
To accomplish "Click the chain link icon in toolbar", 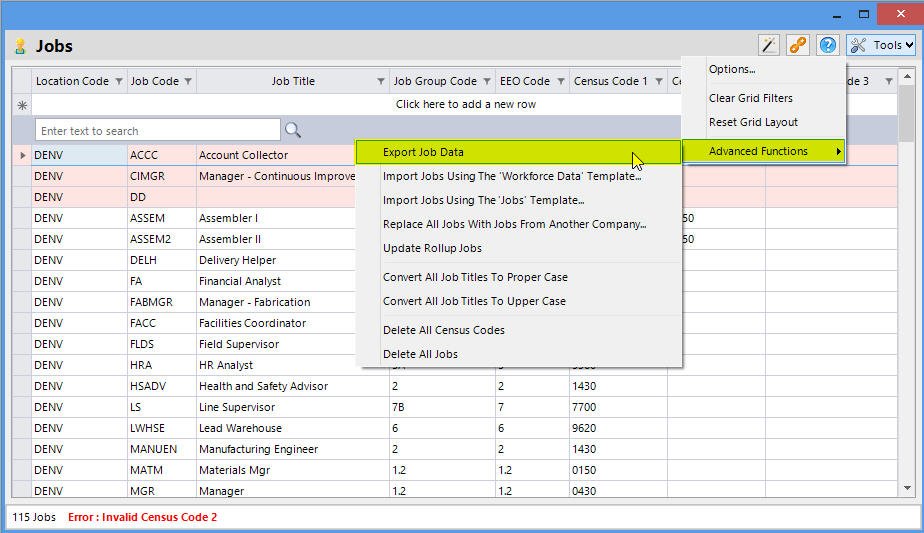I will pyautogui.click(x=797, y=45).
